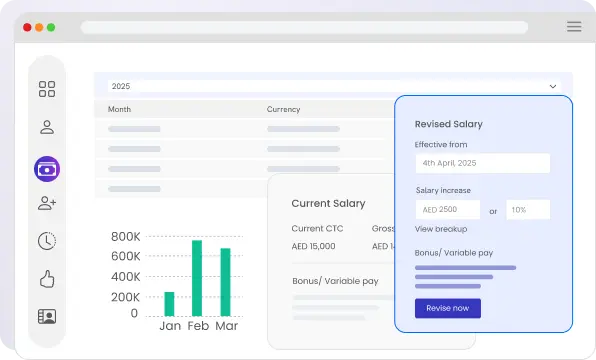
Task: Open the payroll money icon in sidebar
Action: pos(47,169)
